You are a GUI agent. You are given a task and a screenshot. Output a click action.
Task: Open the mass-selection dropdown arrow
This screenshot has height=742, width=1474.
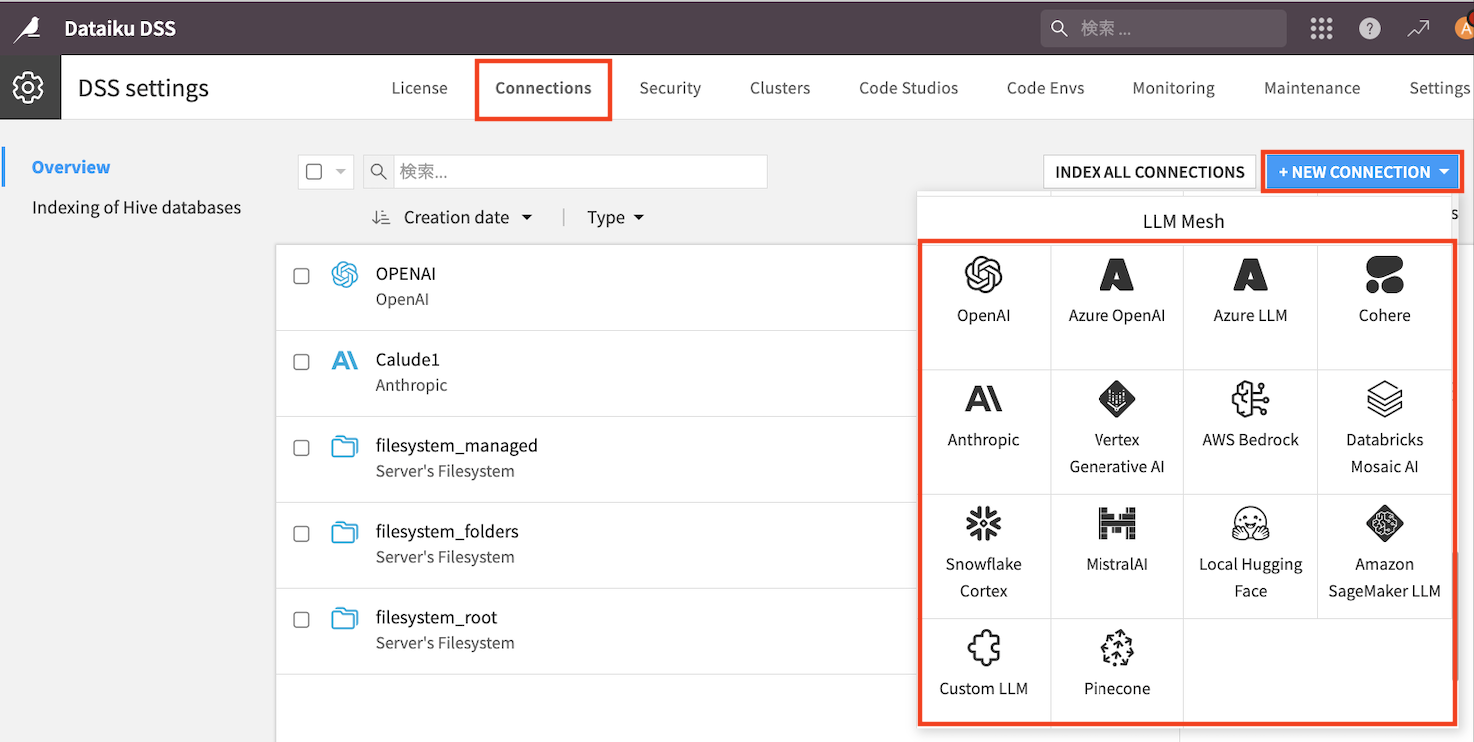coord(341,172)
